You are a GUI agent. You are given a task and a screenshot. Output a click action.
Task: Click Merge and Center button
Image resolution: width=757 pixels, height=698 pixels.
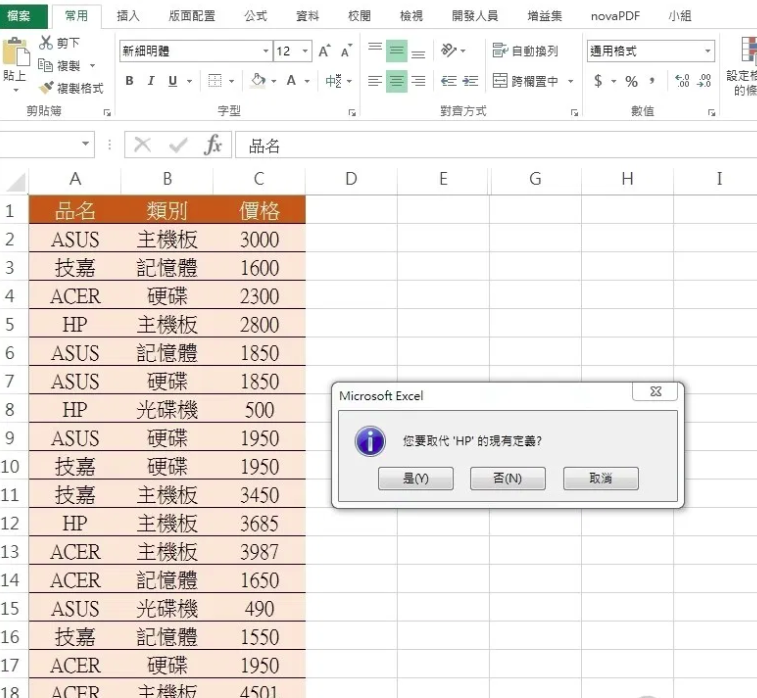525,81
